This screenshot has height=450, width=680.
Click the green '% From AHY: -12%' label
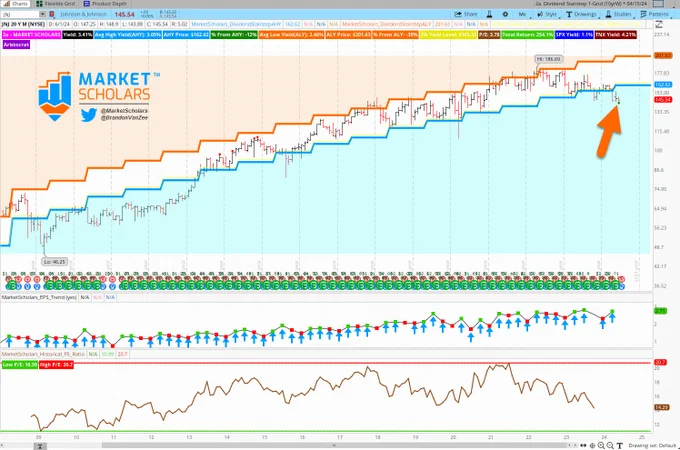[x=234, y=35]
